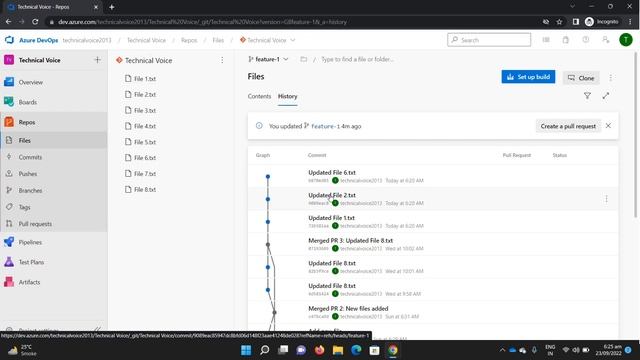Open Pipelines section
The height and width of the screenshot is (360, 640).
tap(30, 242)
